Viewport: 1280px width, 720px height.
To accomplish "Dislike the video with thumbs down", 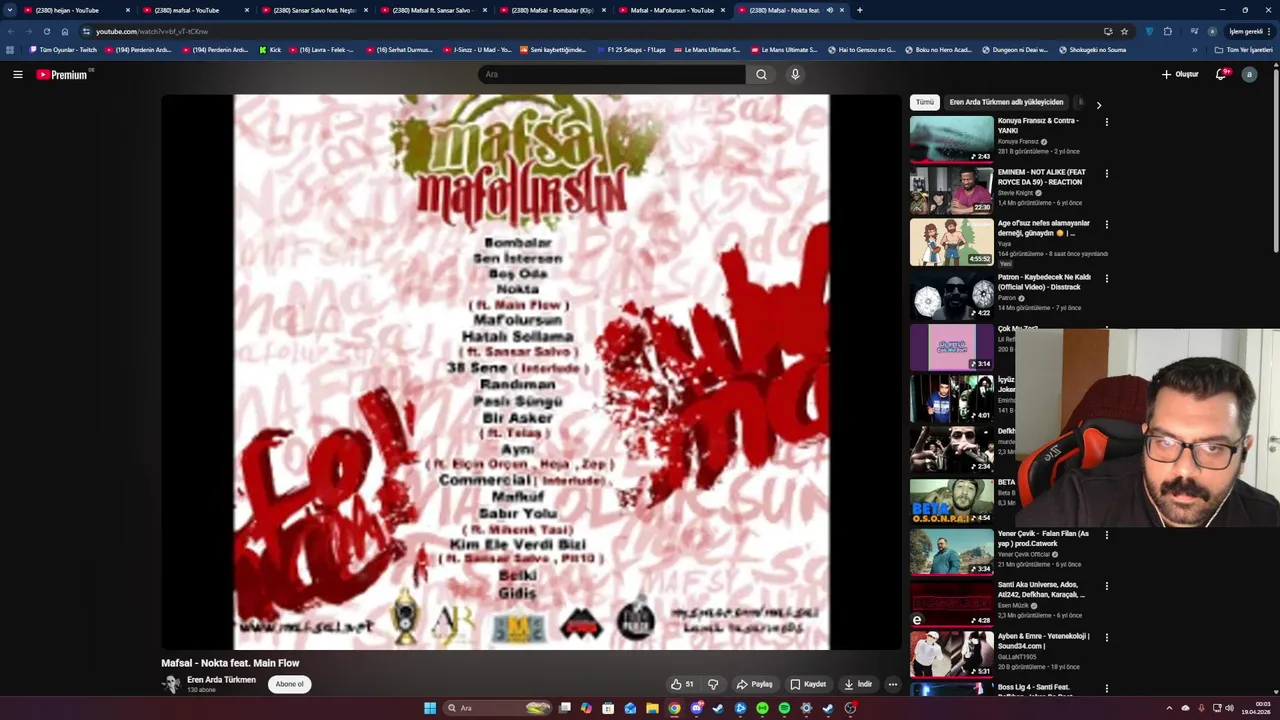I will point(713,684).
